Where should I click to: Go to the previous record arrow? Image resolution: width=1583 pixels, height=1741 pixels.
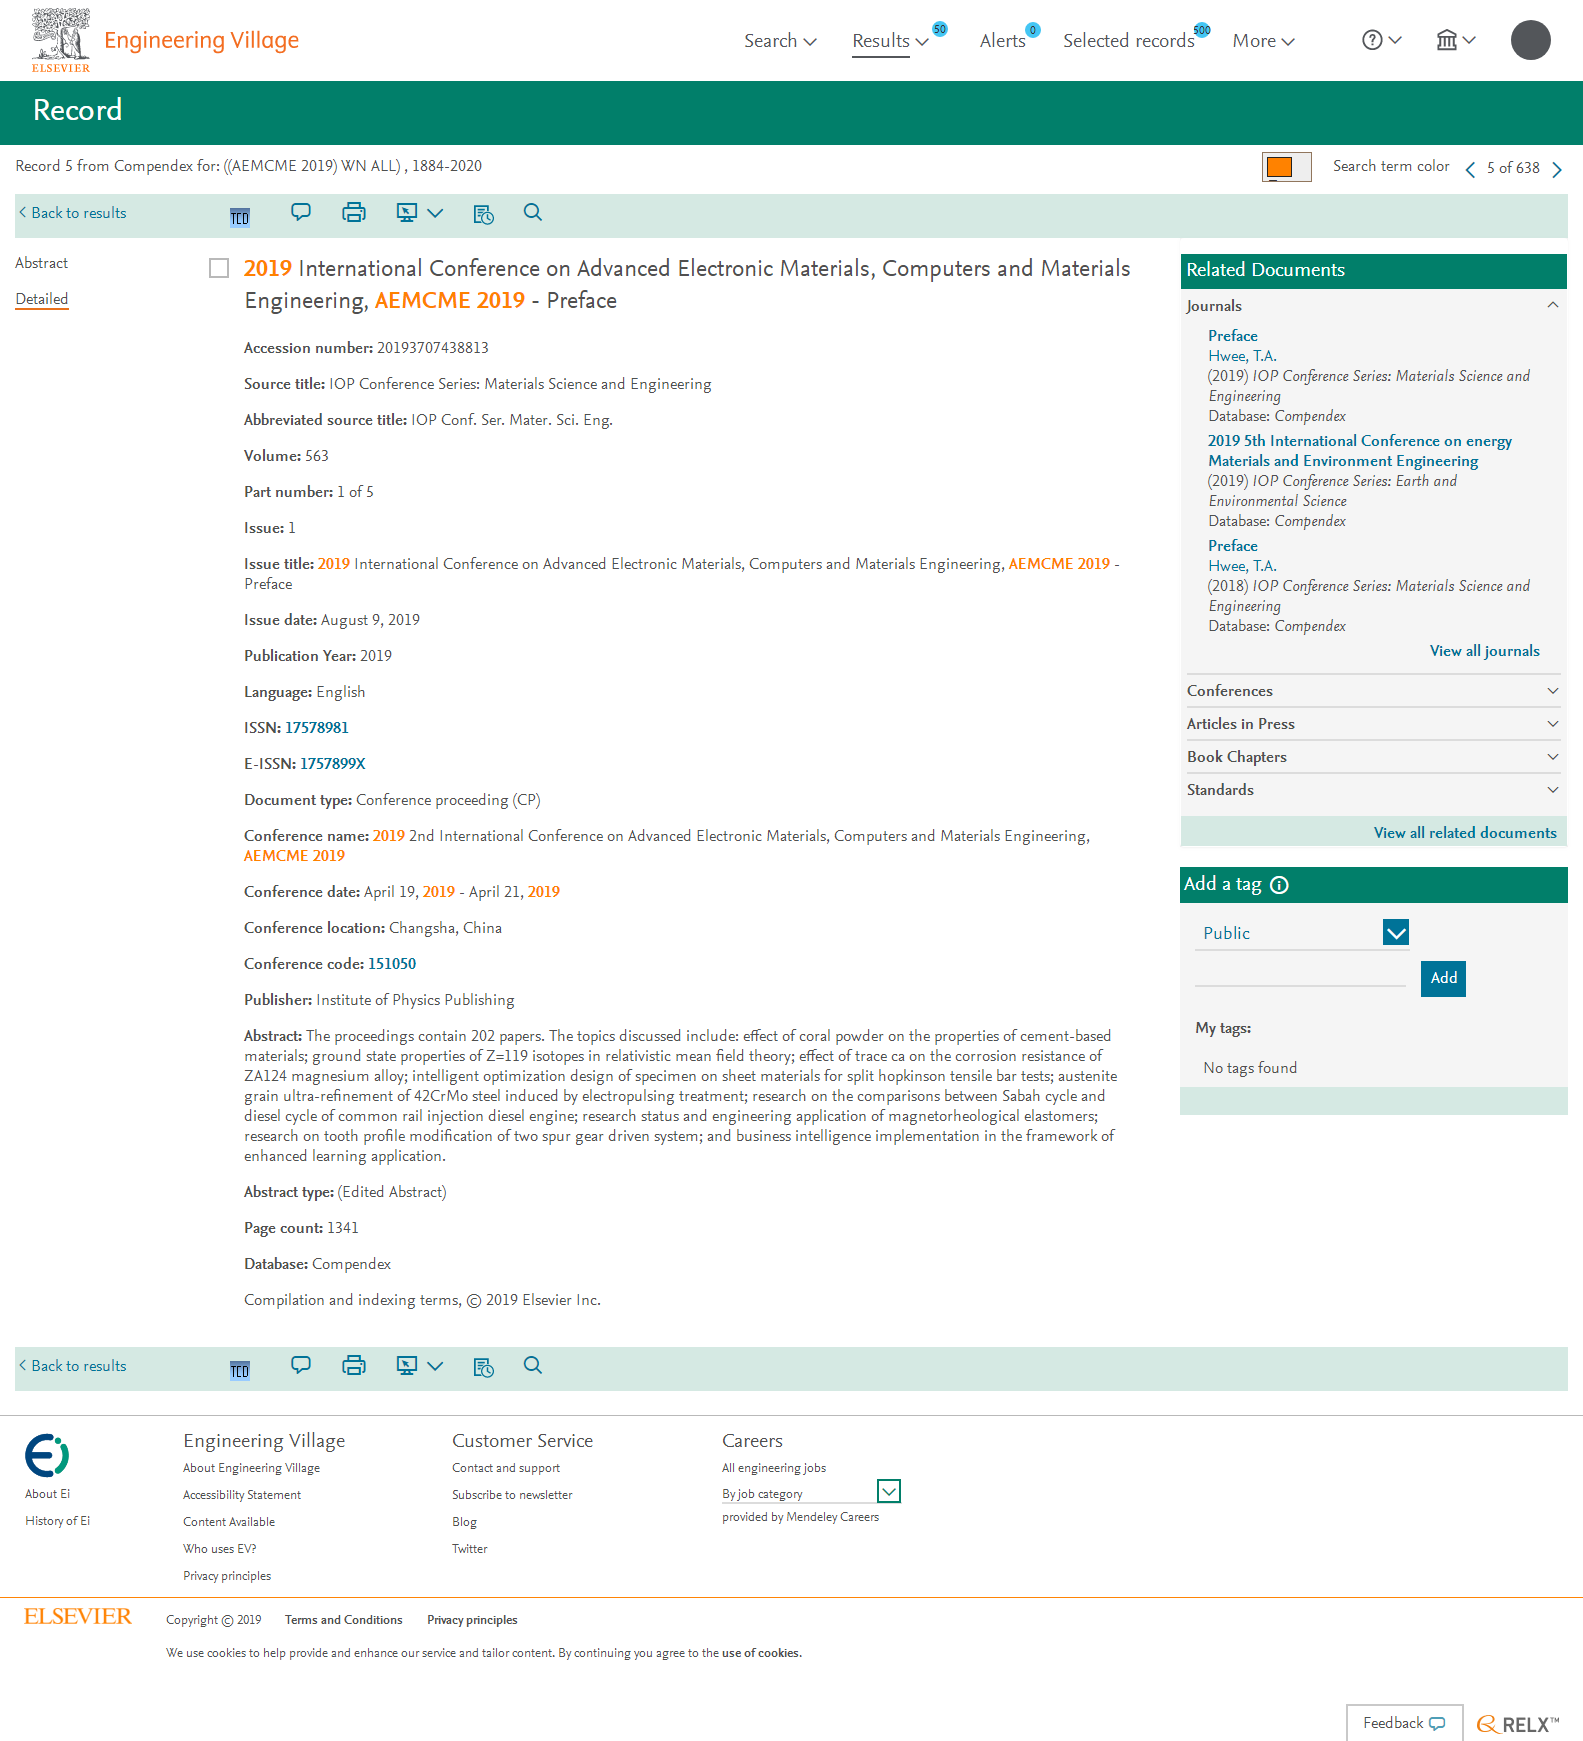[1470, 169]
